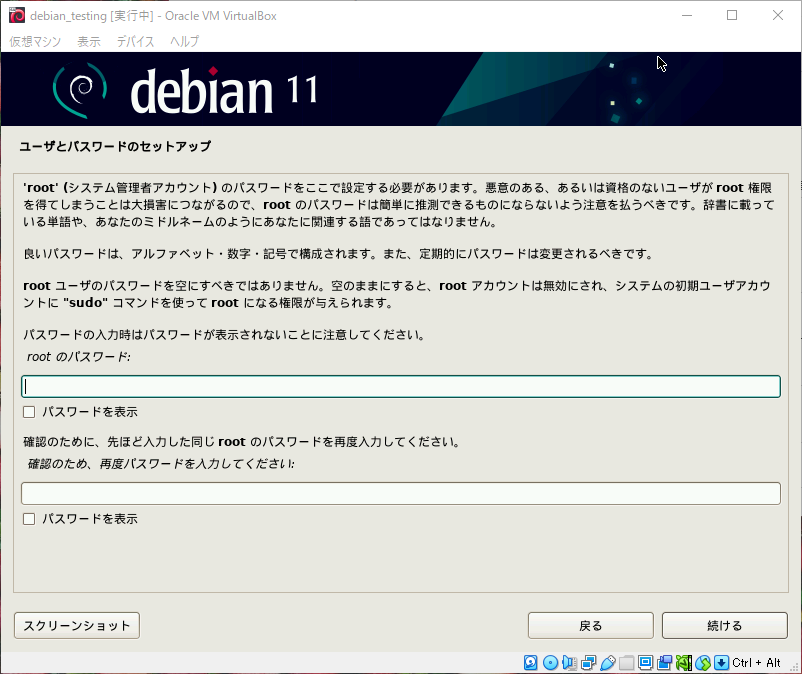Screen dimensions: 802x674
Task: Click the スクリーンショット button
Action: pyautogui.click(x=77, y=625)
